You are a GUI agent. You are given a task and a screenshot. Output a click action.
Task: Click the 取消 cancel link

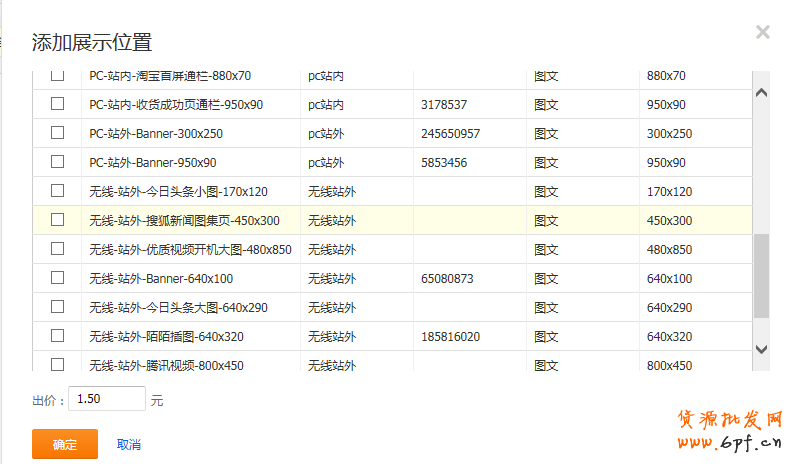pyautogui.click(x=128, y=444)
